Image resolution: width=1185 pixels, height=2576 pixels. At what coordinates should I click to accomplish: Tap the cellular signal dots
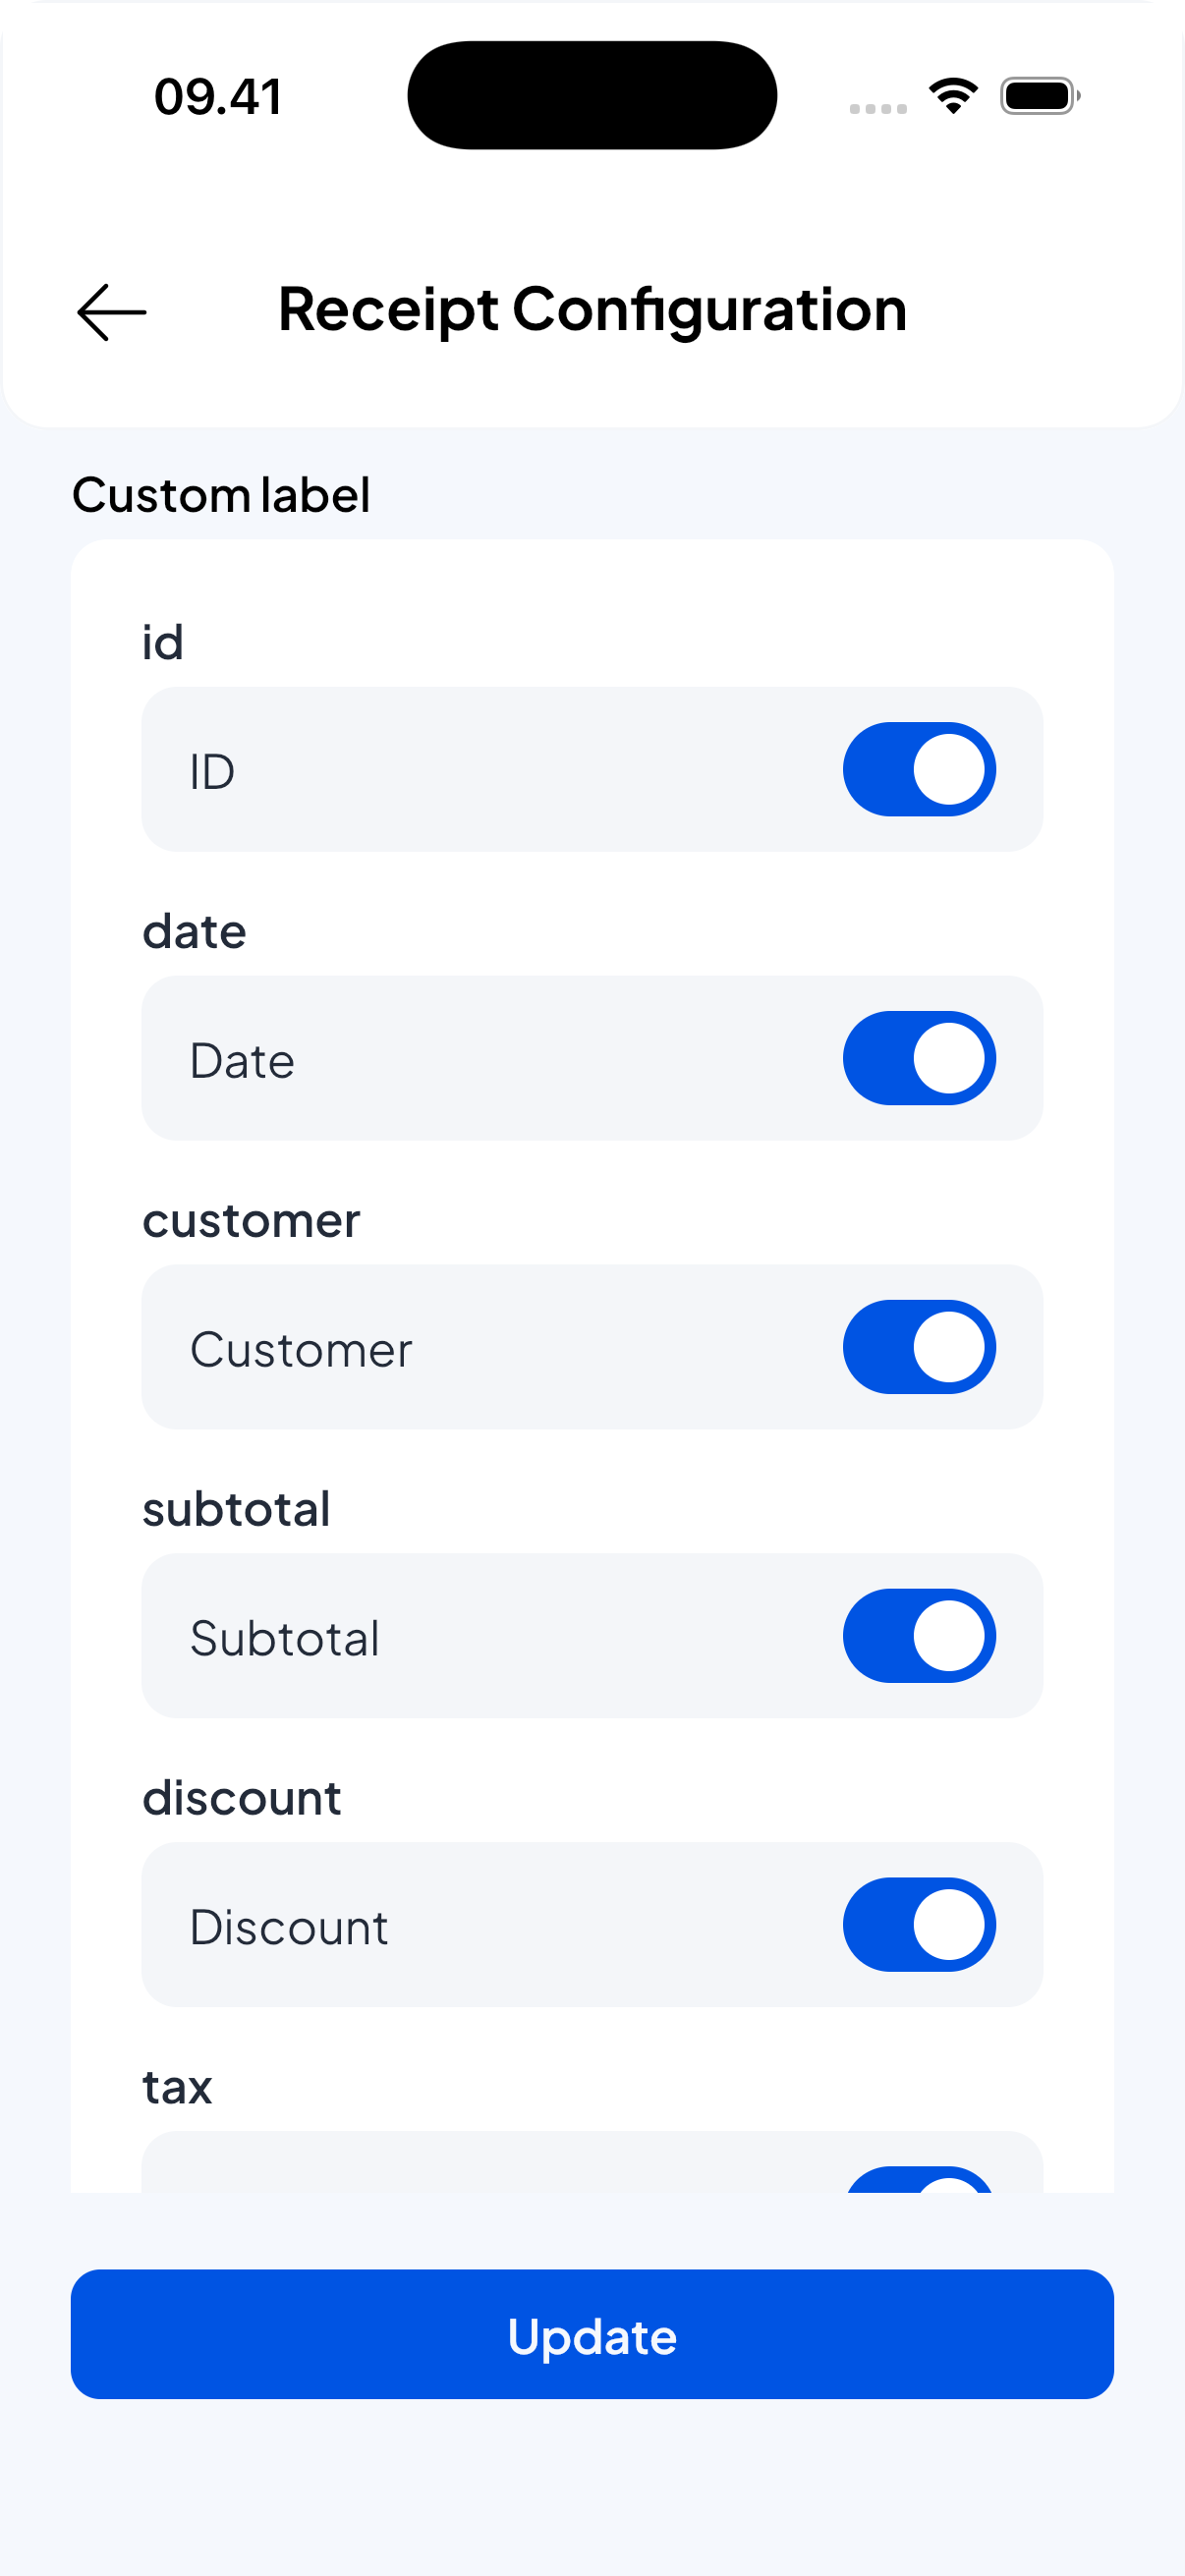click(878, 108)
